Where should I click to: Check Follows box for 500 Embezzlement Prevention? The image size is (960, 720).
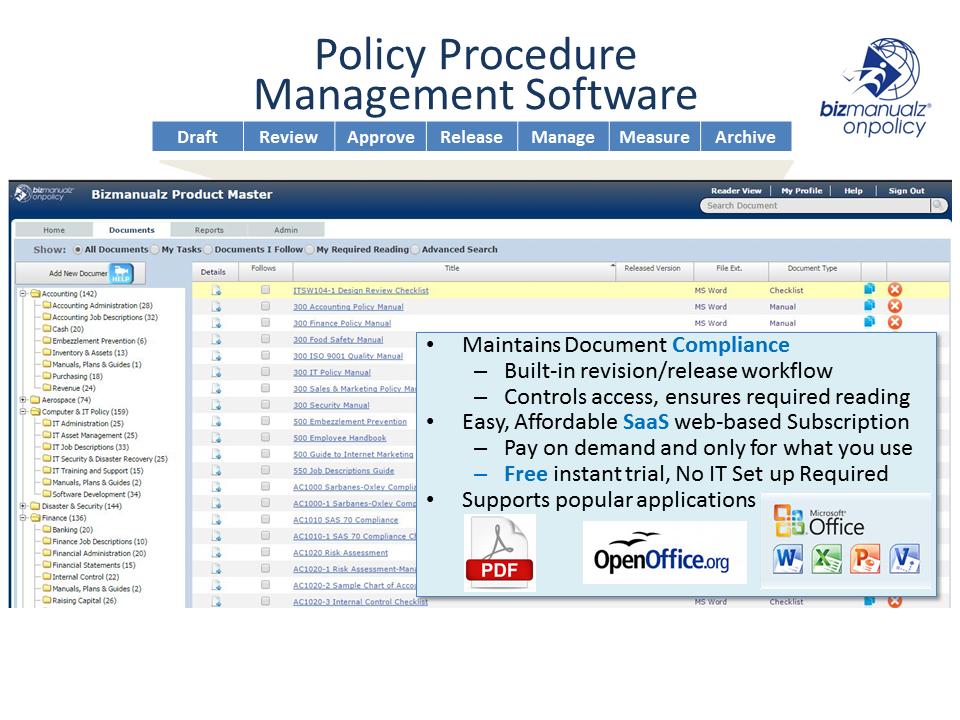265,421
